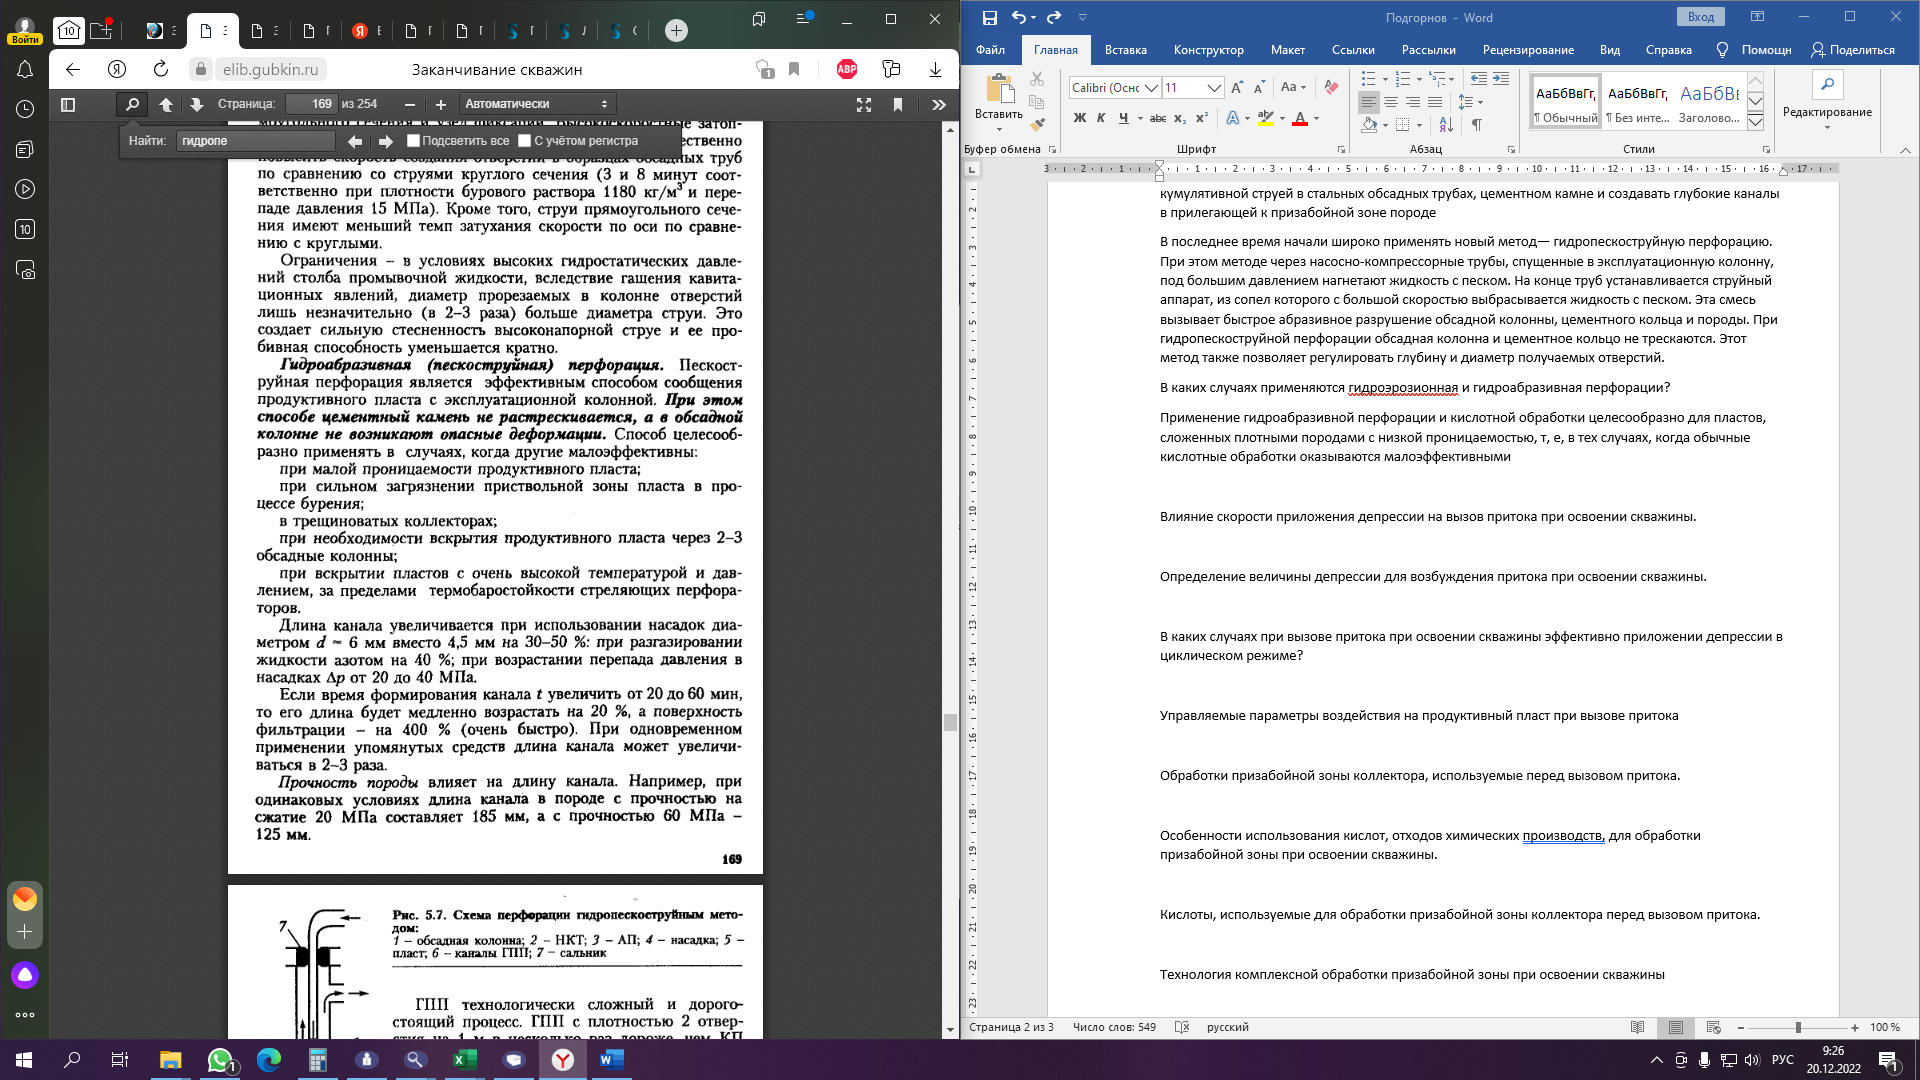1920x1080 pixels.
Task: Expand the Word styles gallery
Action: tap(1755, 122)
